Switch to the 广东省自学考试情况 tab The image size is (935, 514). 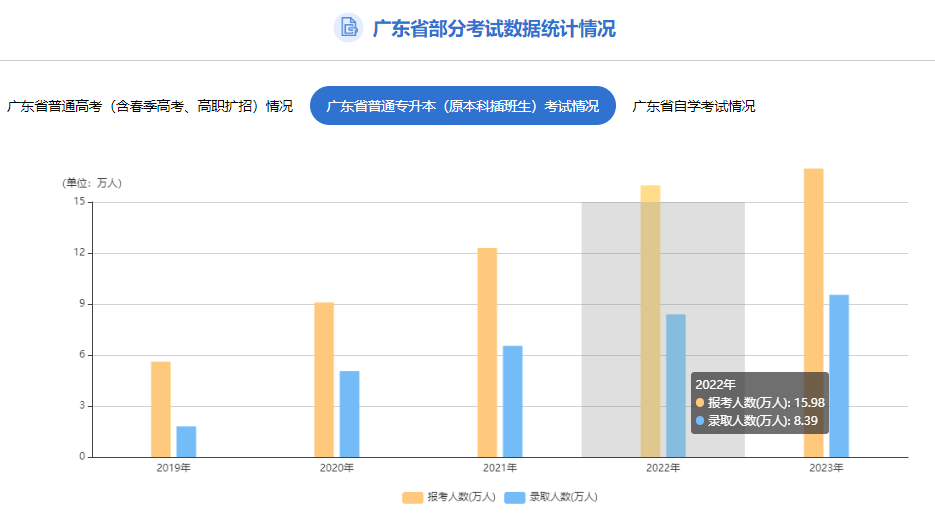(693, 106)
